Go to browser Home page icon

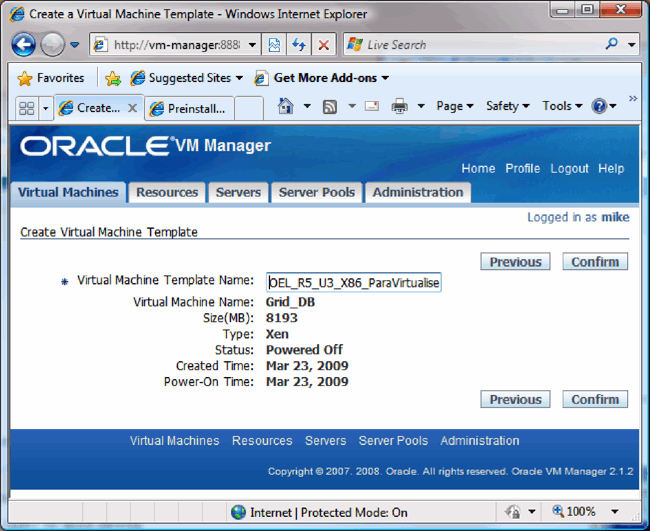[286, 106]
